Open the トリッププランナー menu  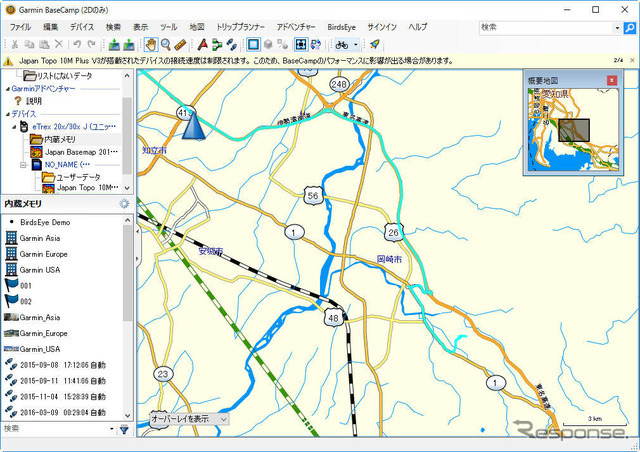point(240,27)
